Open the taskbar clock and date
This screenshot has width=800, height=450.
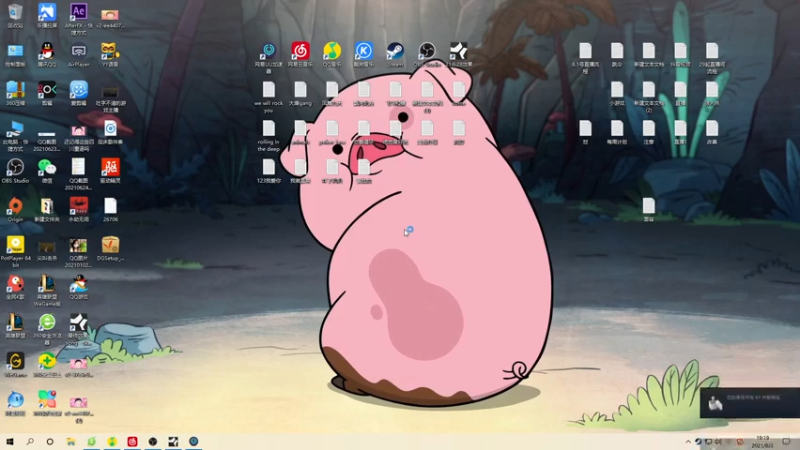(x=762, y=442)
